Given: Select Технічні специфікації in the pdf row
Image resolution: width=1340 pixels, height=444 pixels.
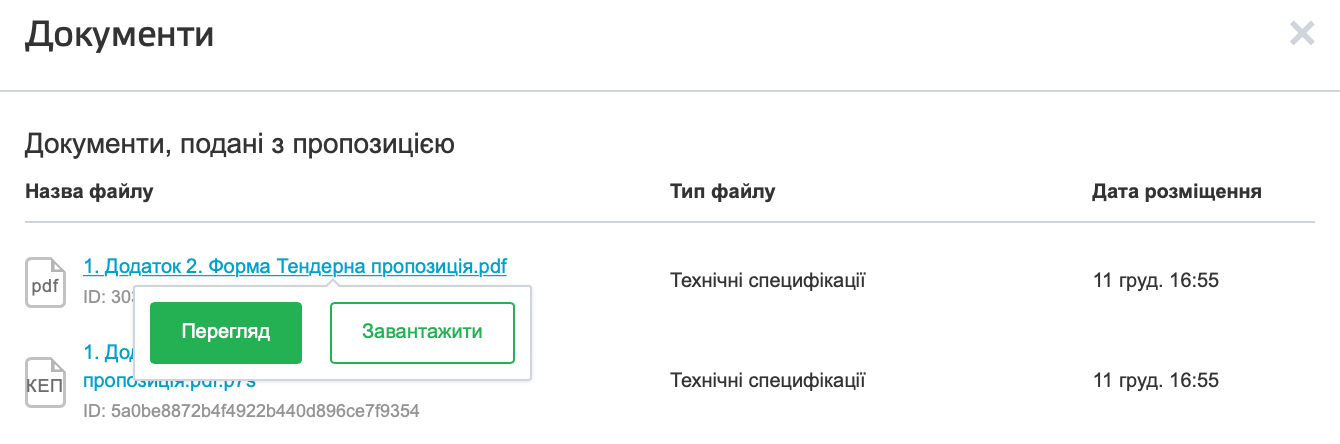Looking at the screenshot, I should (767, 281).
